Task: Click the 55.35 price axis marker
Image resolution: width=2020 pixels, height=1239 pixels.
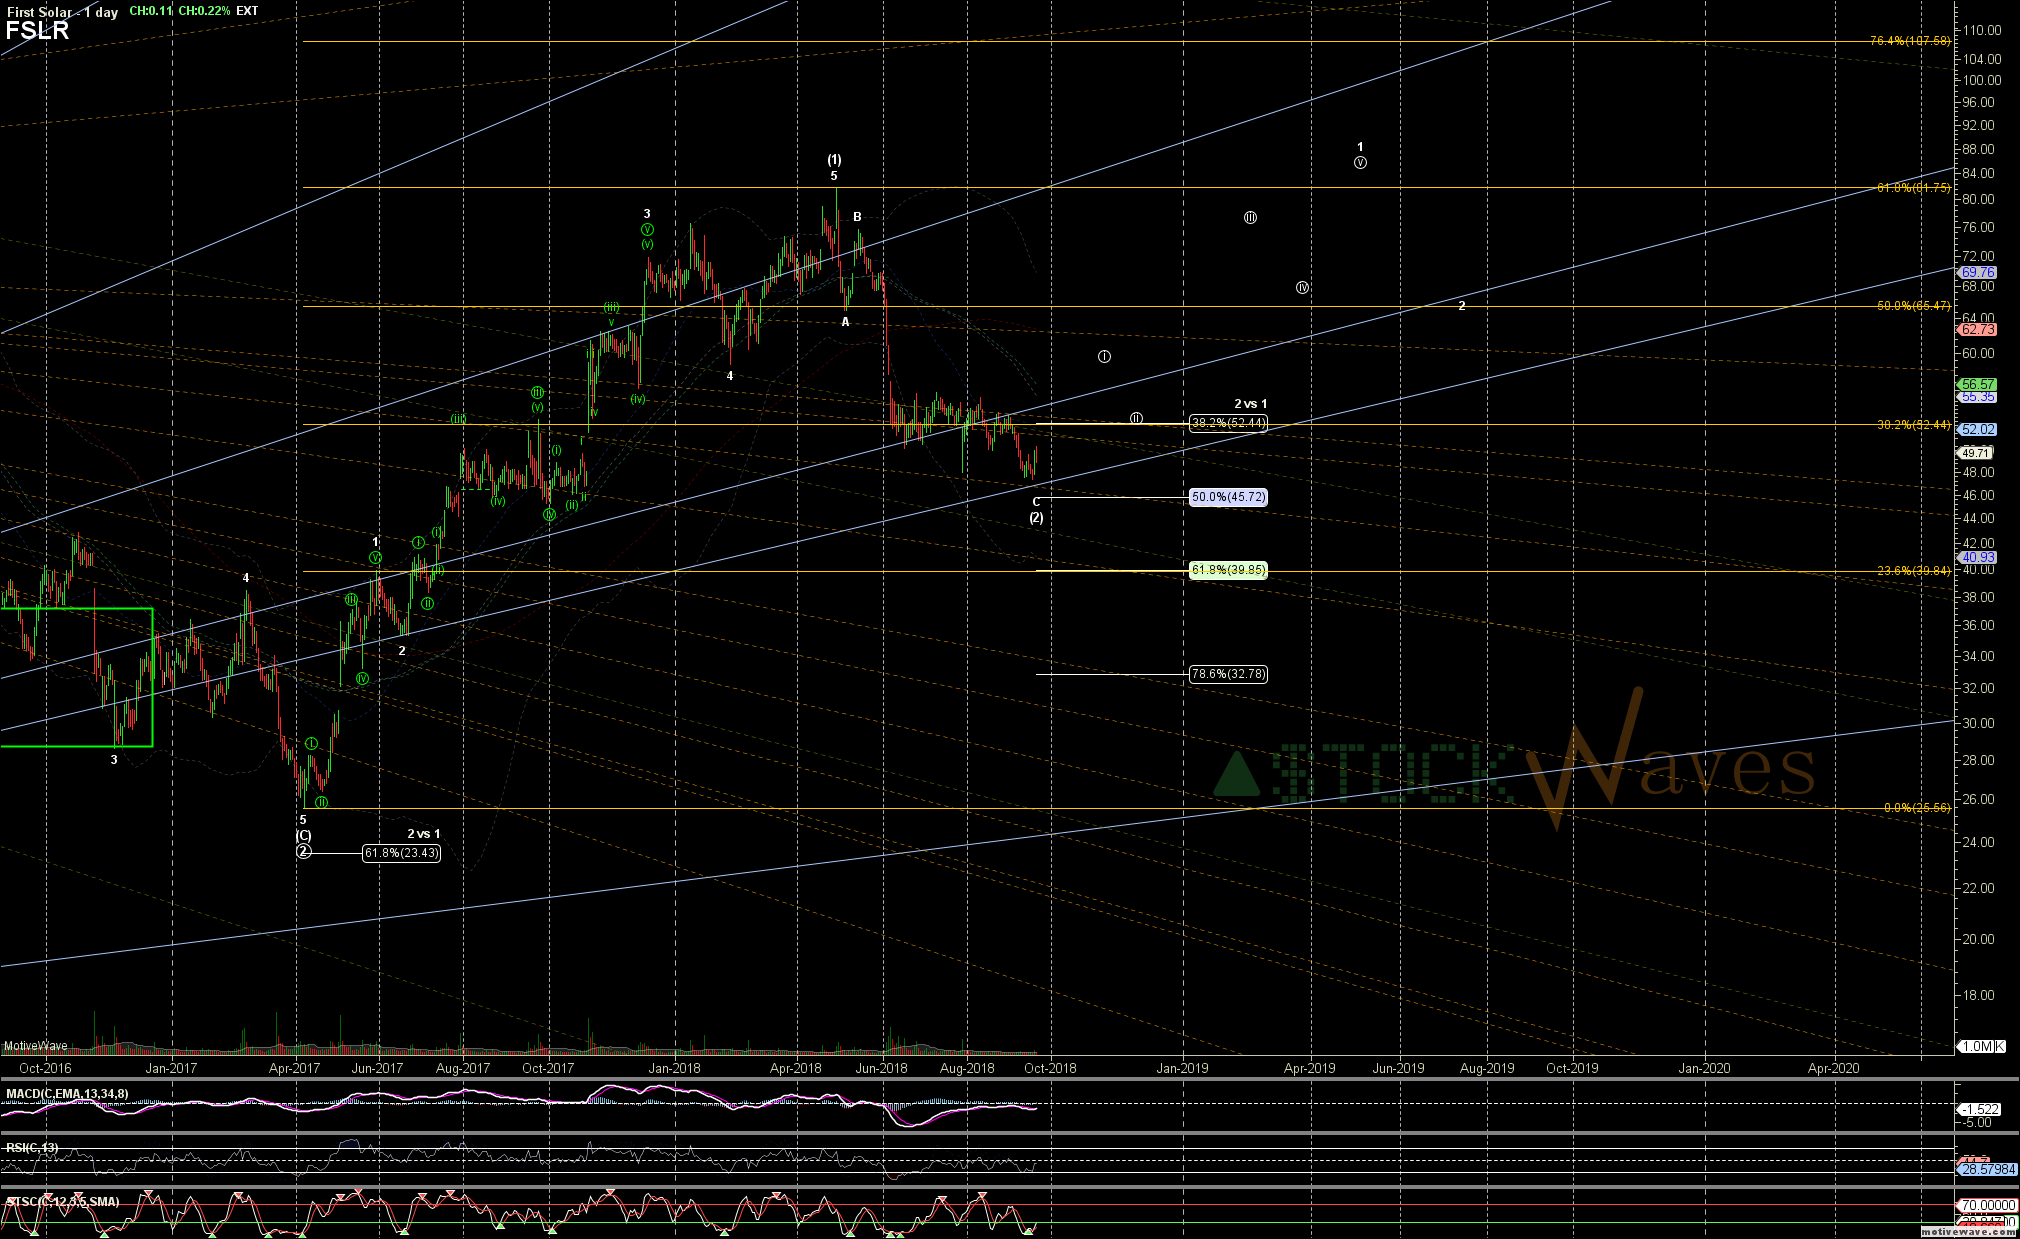Action: click(1977, 397)
